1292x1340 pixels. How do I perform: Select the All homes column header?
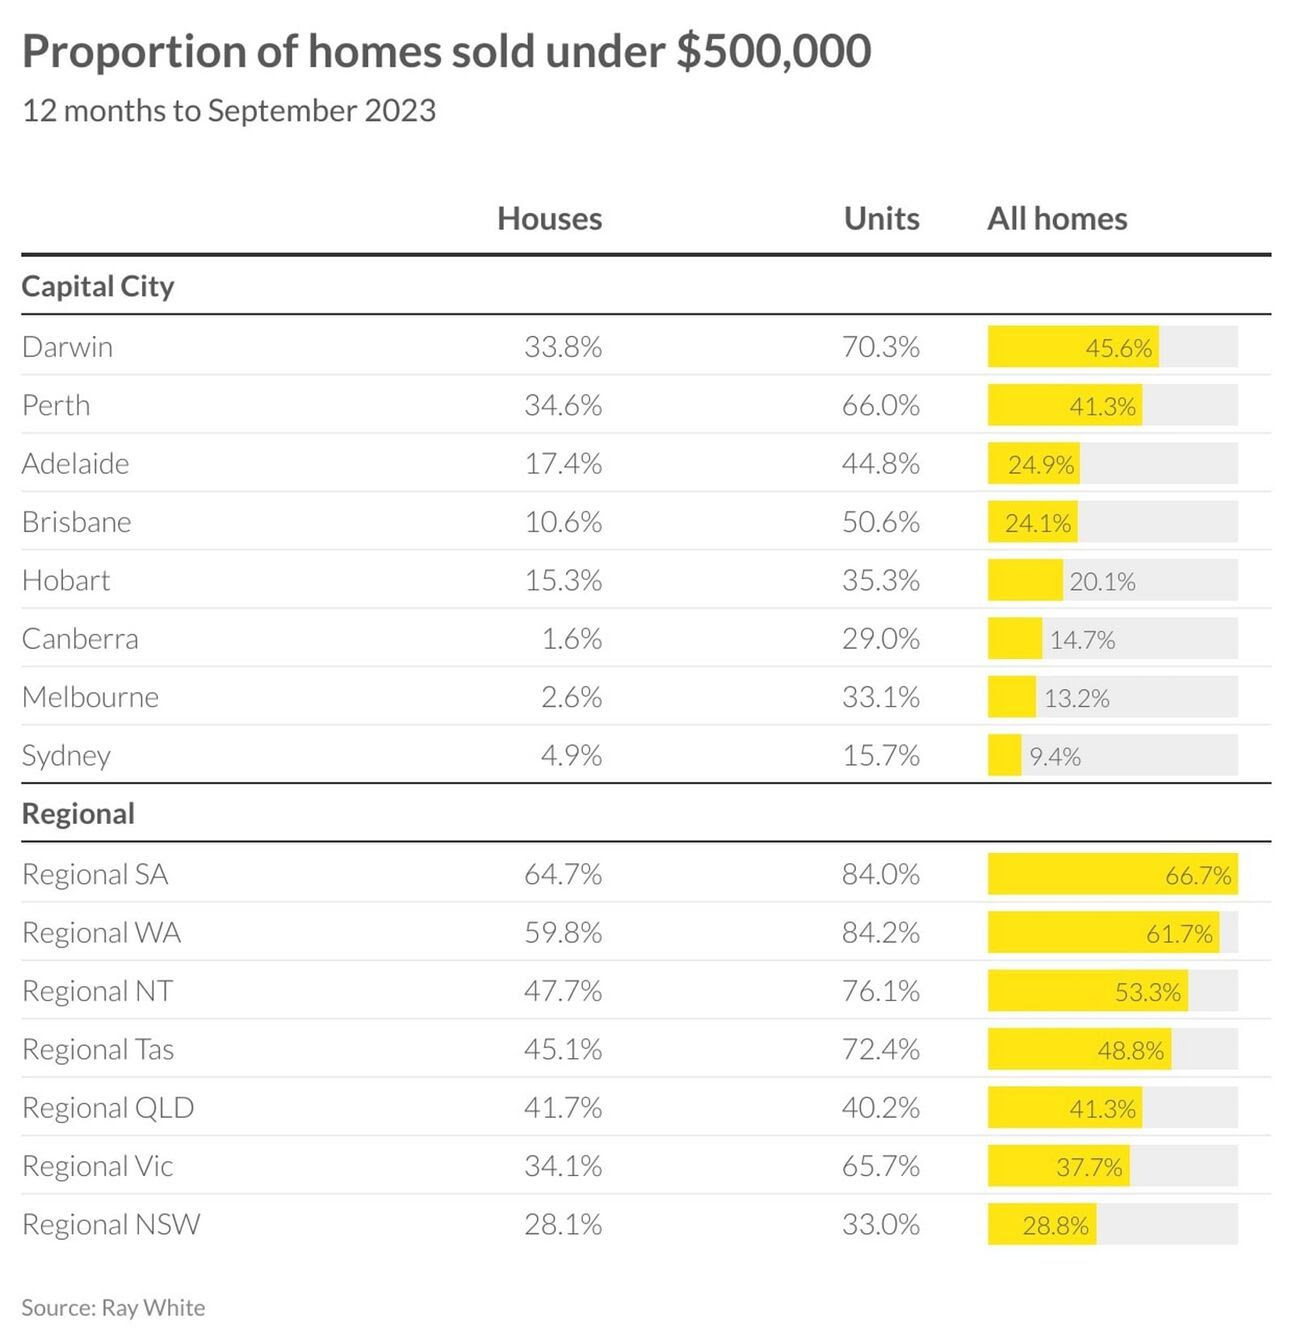tap(1057, 219)
